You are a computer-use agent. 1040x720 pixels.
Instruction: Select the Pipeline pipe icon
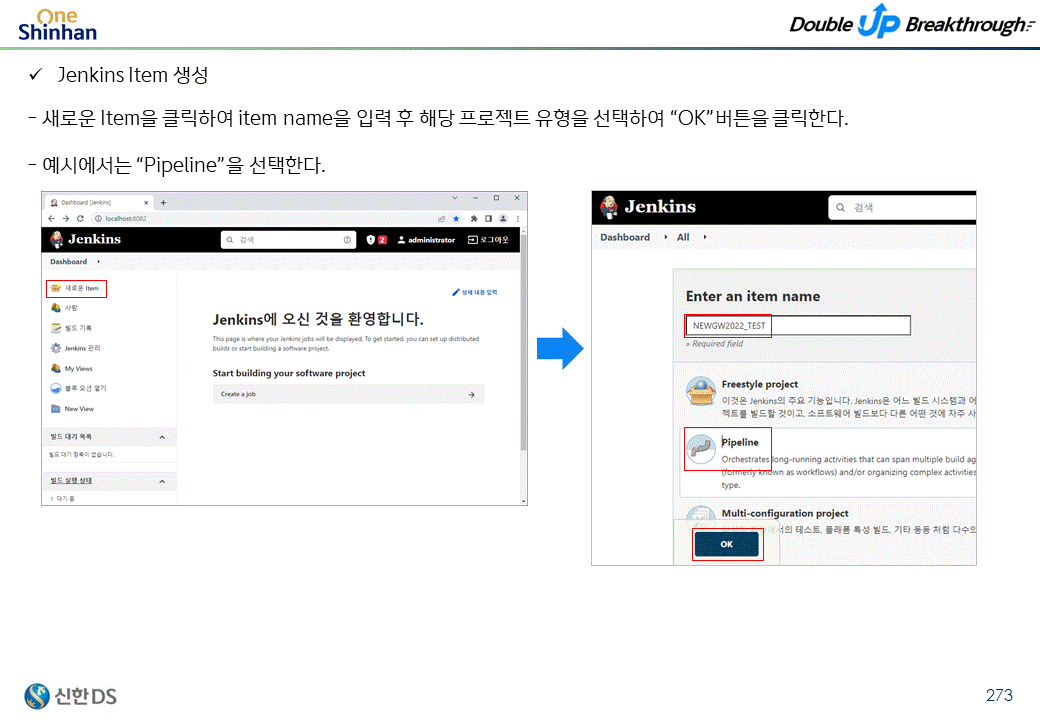700,450
